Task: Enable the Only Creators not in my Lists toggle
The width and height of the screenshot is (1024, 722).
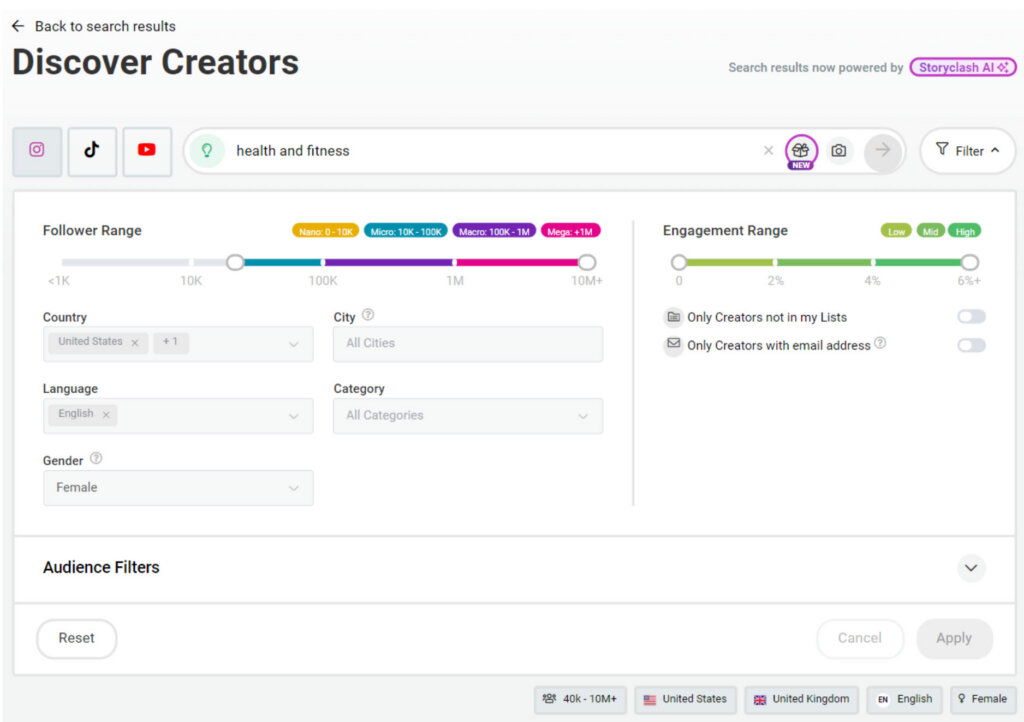Action: point(971,316)
